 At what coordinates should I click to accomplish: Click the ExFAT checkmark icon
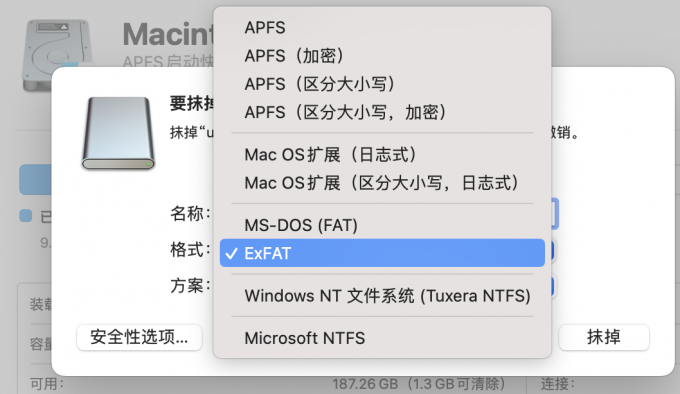(232, 254)
